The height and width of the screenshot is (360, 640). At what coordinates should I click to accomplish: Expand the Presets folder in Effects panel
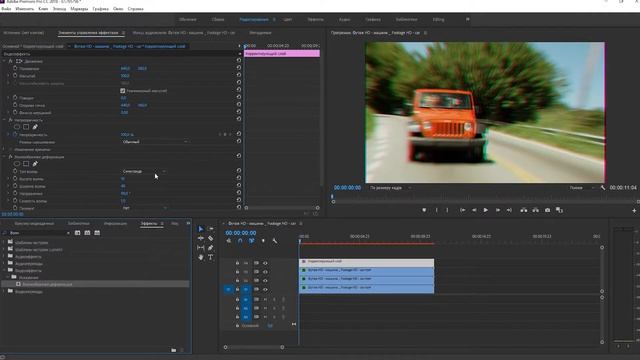coord(4,242)
